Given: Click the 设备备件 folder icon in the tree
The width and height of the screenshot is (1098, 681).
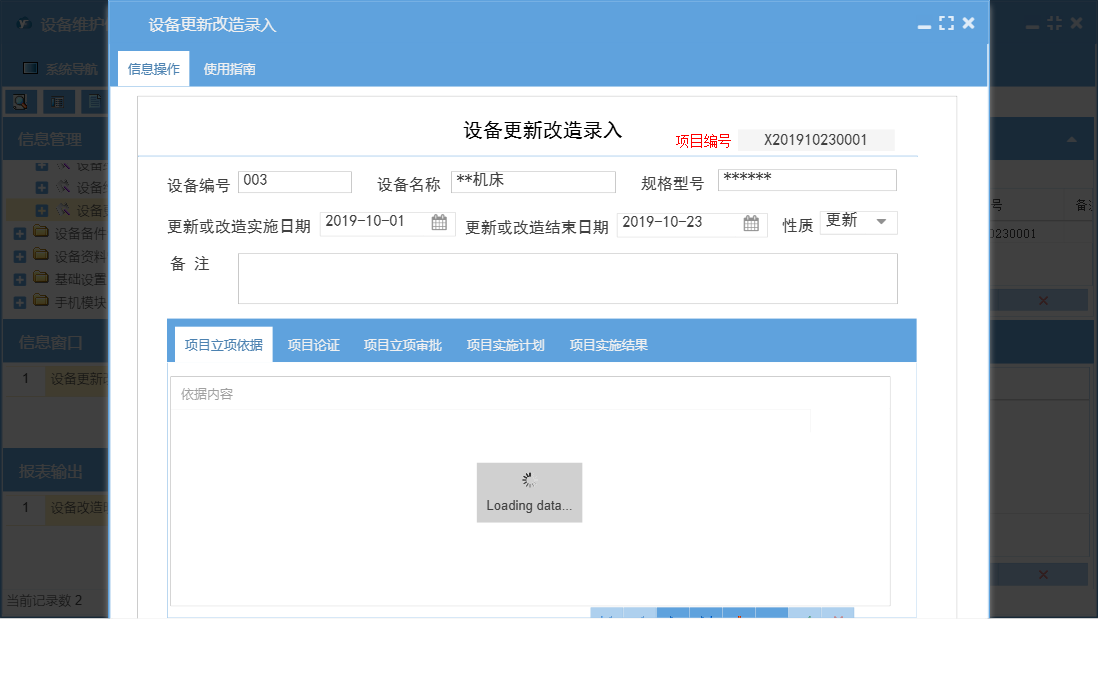Looking at the screenshot, I should 39,232.
